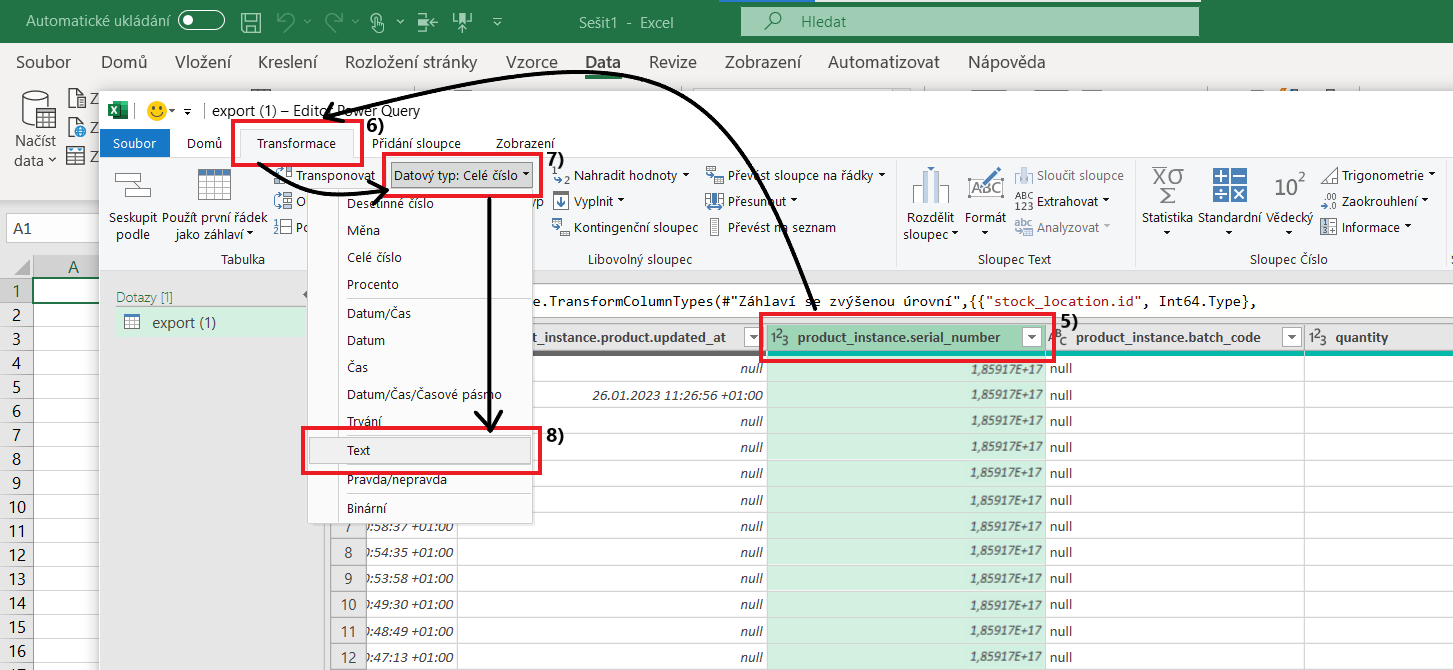1453x670 pixels.
Task: Select Text from data type menu
Action: point(359,451)
